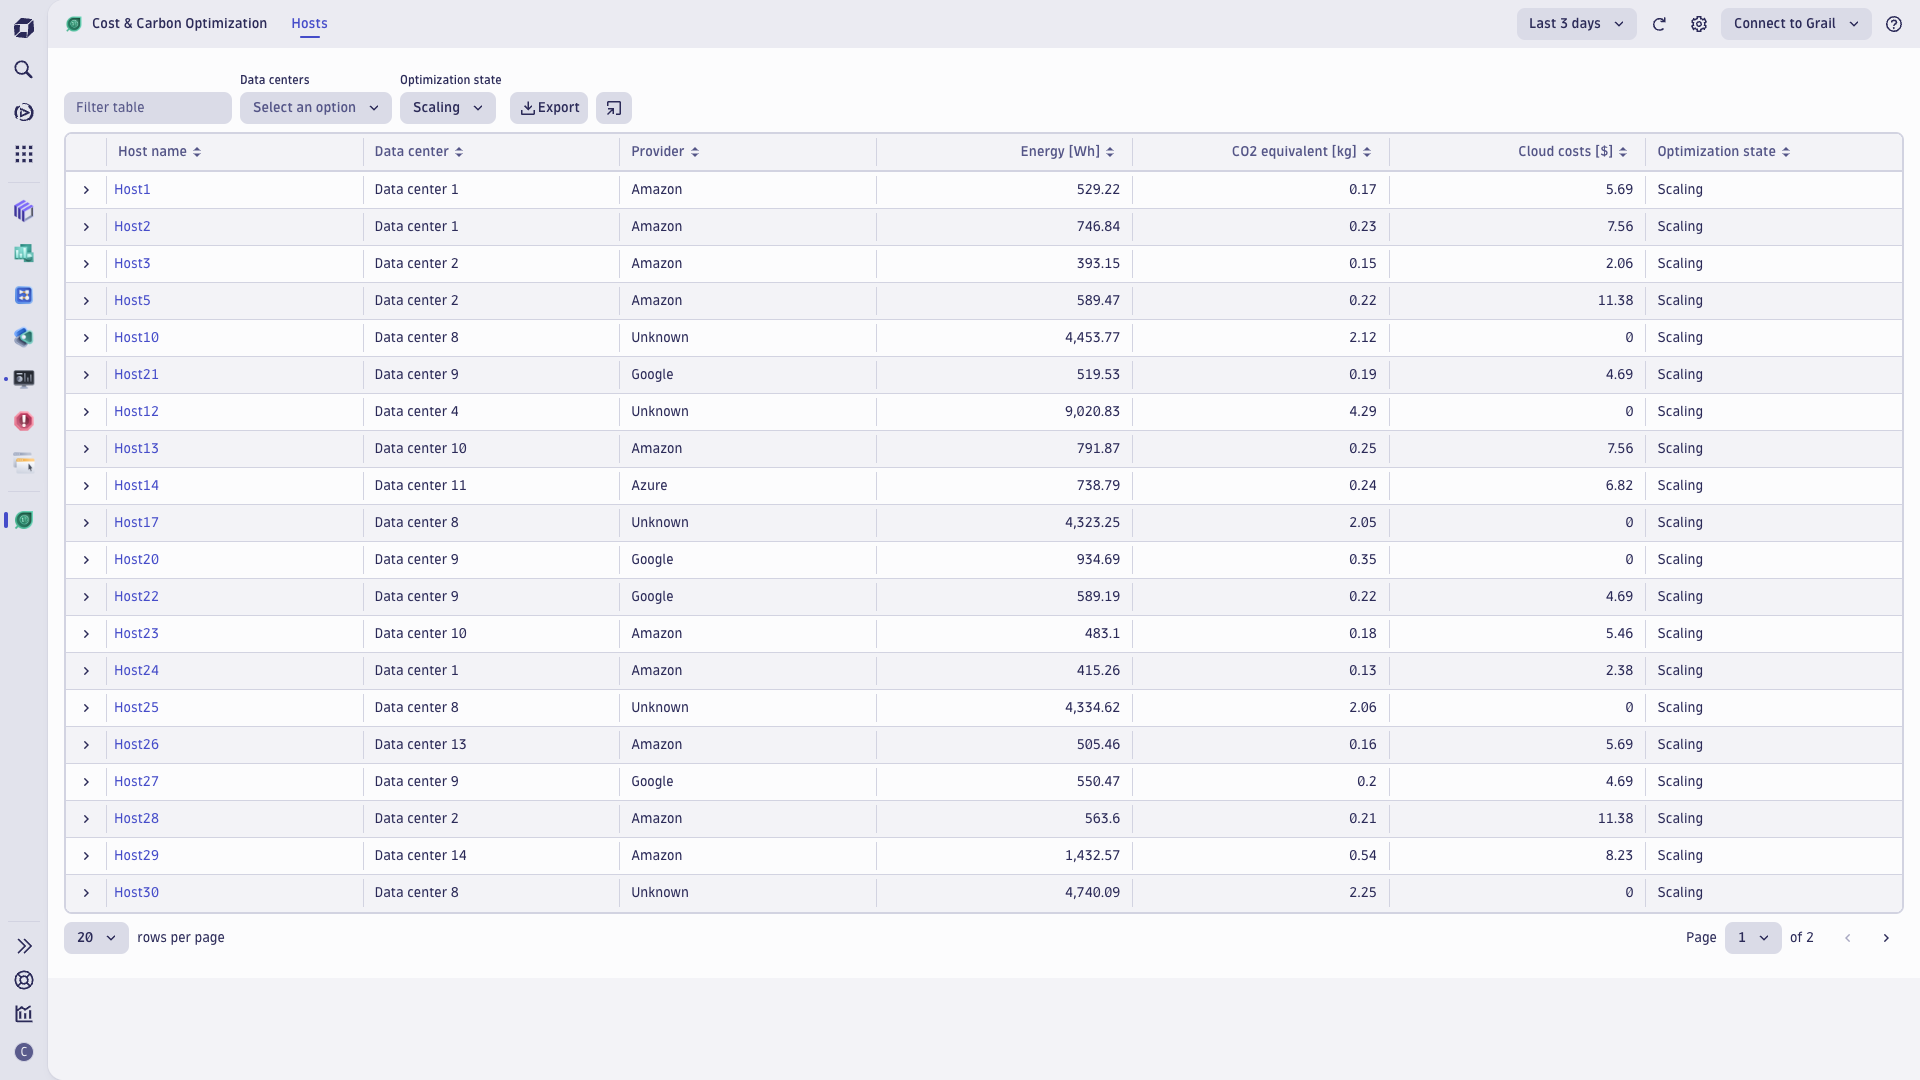1920x1080 pixels.
Task: Open the circular play icon in sidebar
Action: pyautogui.click(x=24, y=112)
